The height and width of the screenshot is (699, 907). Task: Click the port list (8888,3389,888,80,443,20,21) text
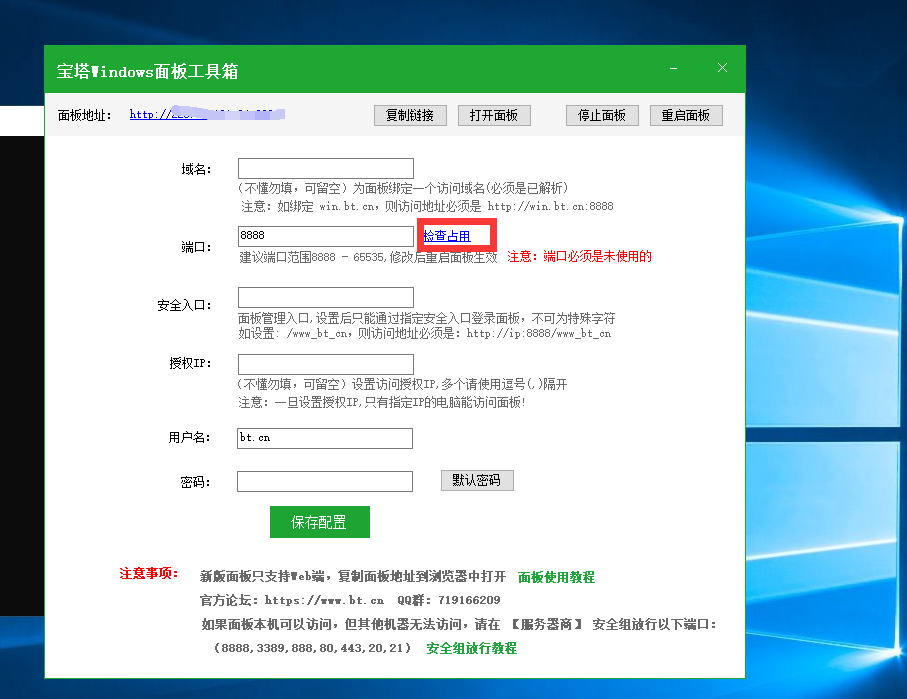click(312, 648)
